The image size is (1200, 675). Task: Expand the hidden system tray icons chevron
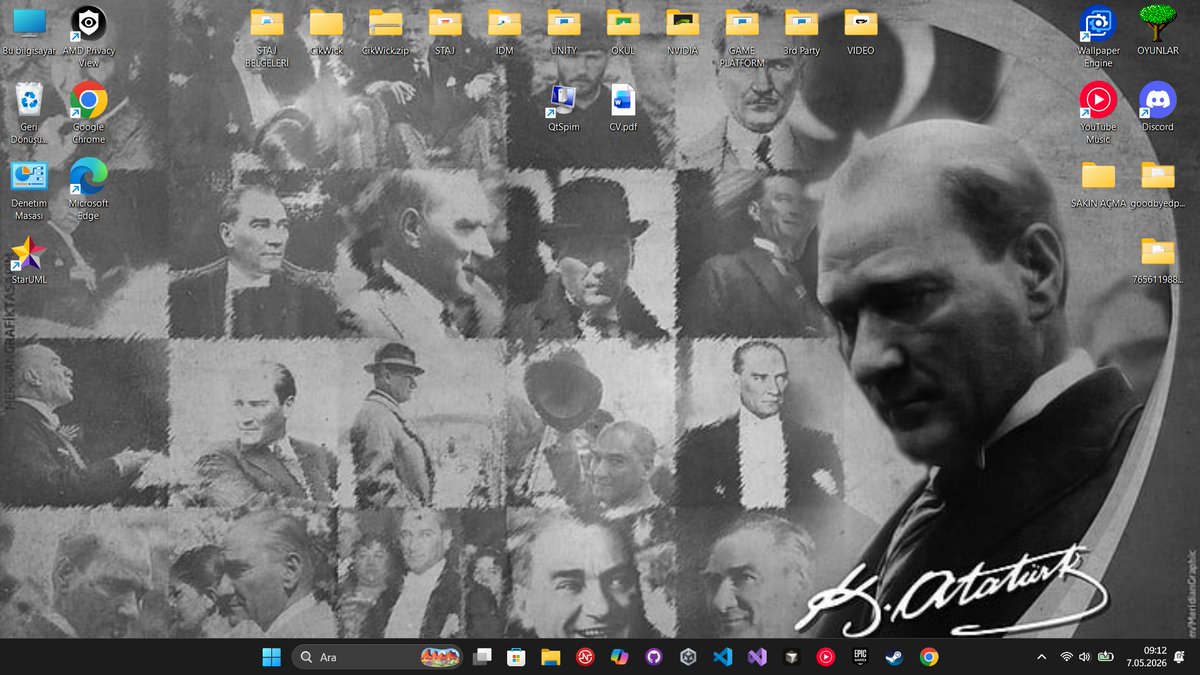click(x=1042, y=657)
